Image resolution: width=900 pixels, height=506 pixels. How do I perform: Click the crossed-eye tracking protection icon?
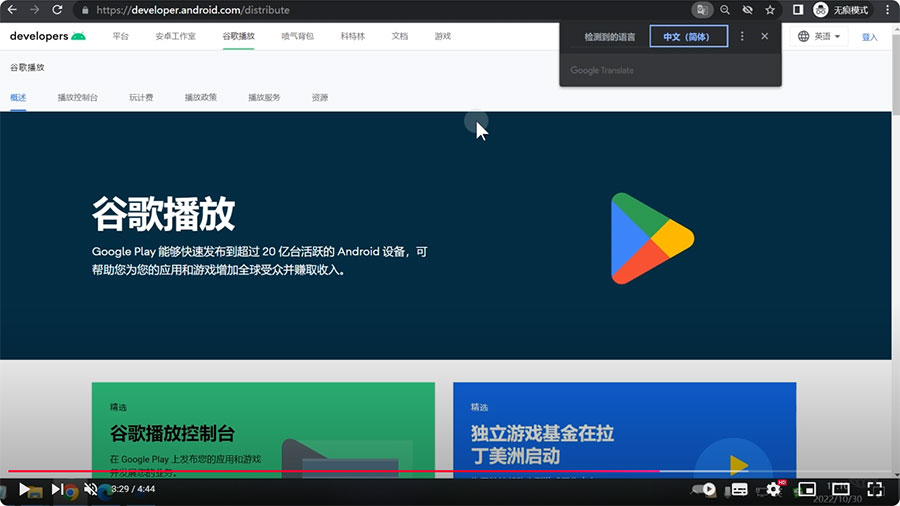747,10
